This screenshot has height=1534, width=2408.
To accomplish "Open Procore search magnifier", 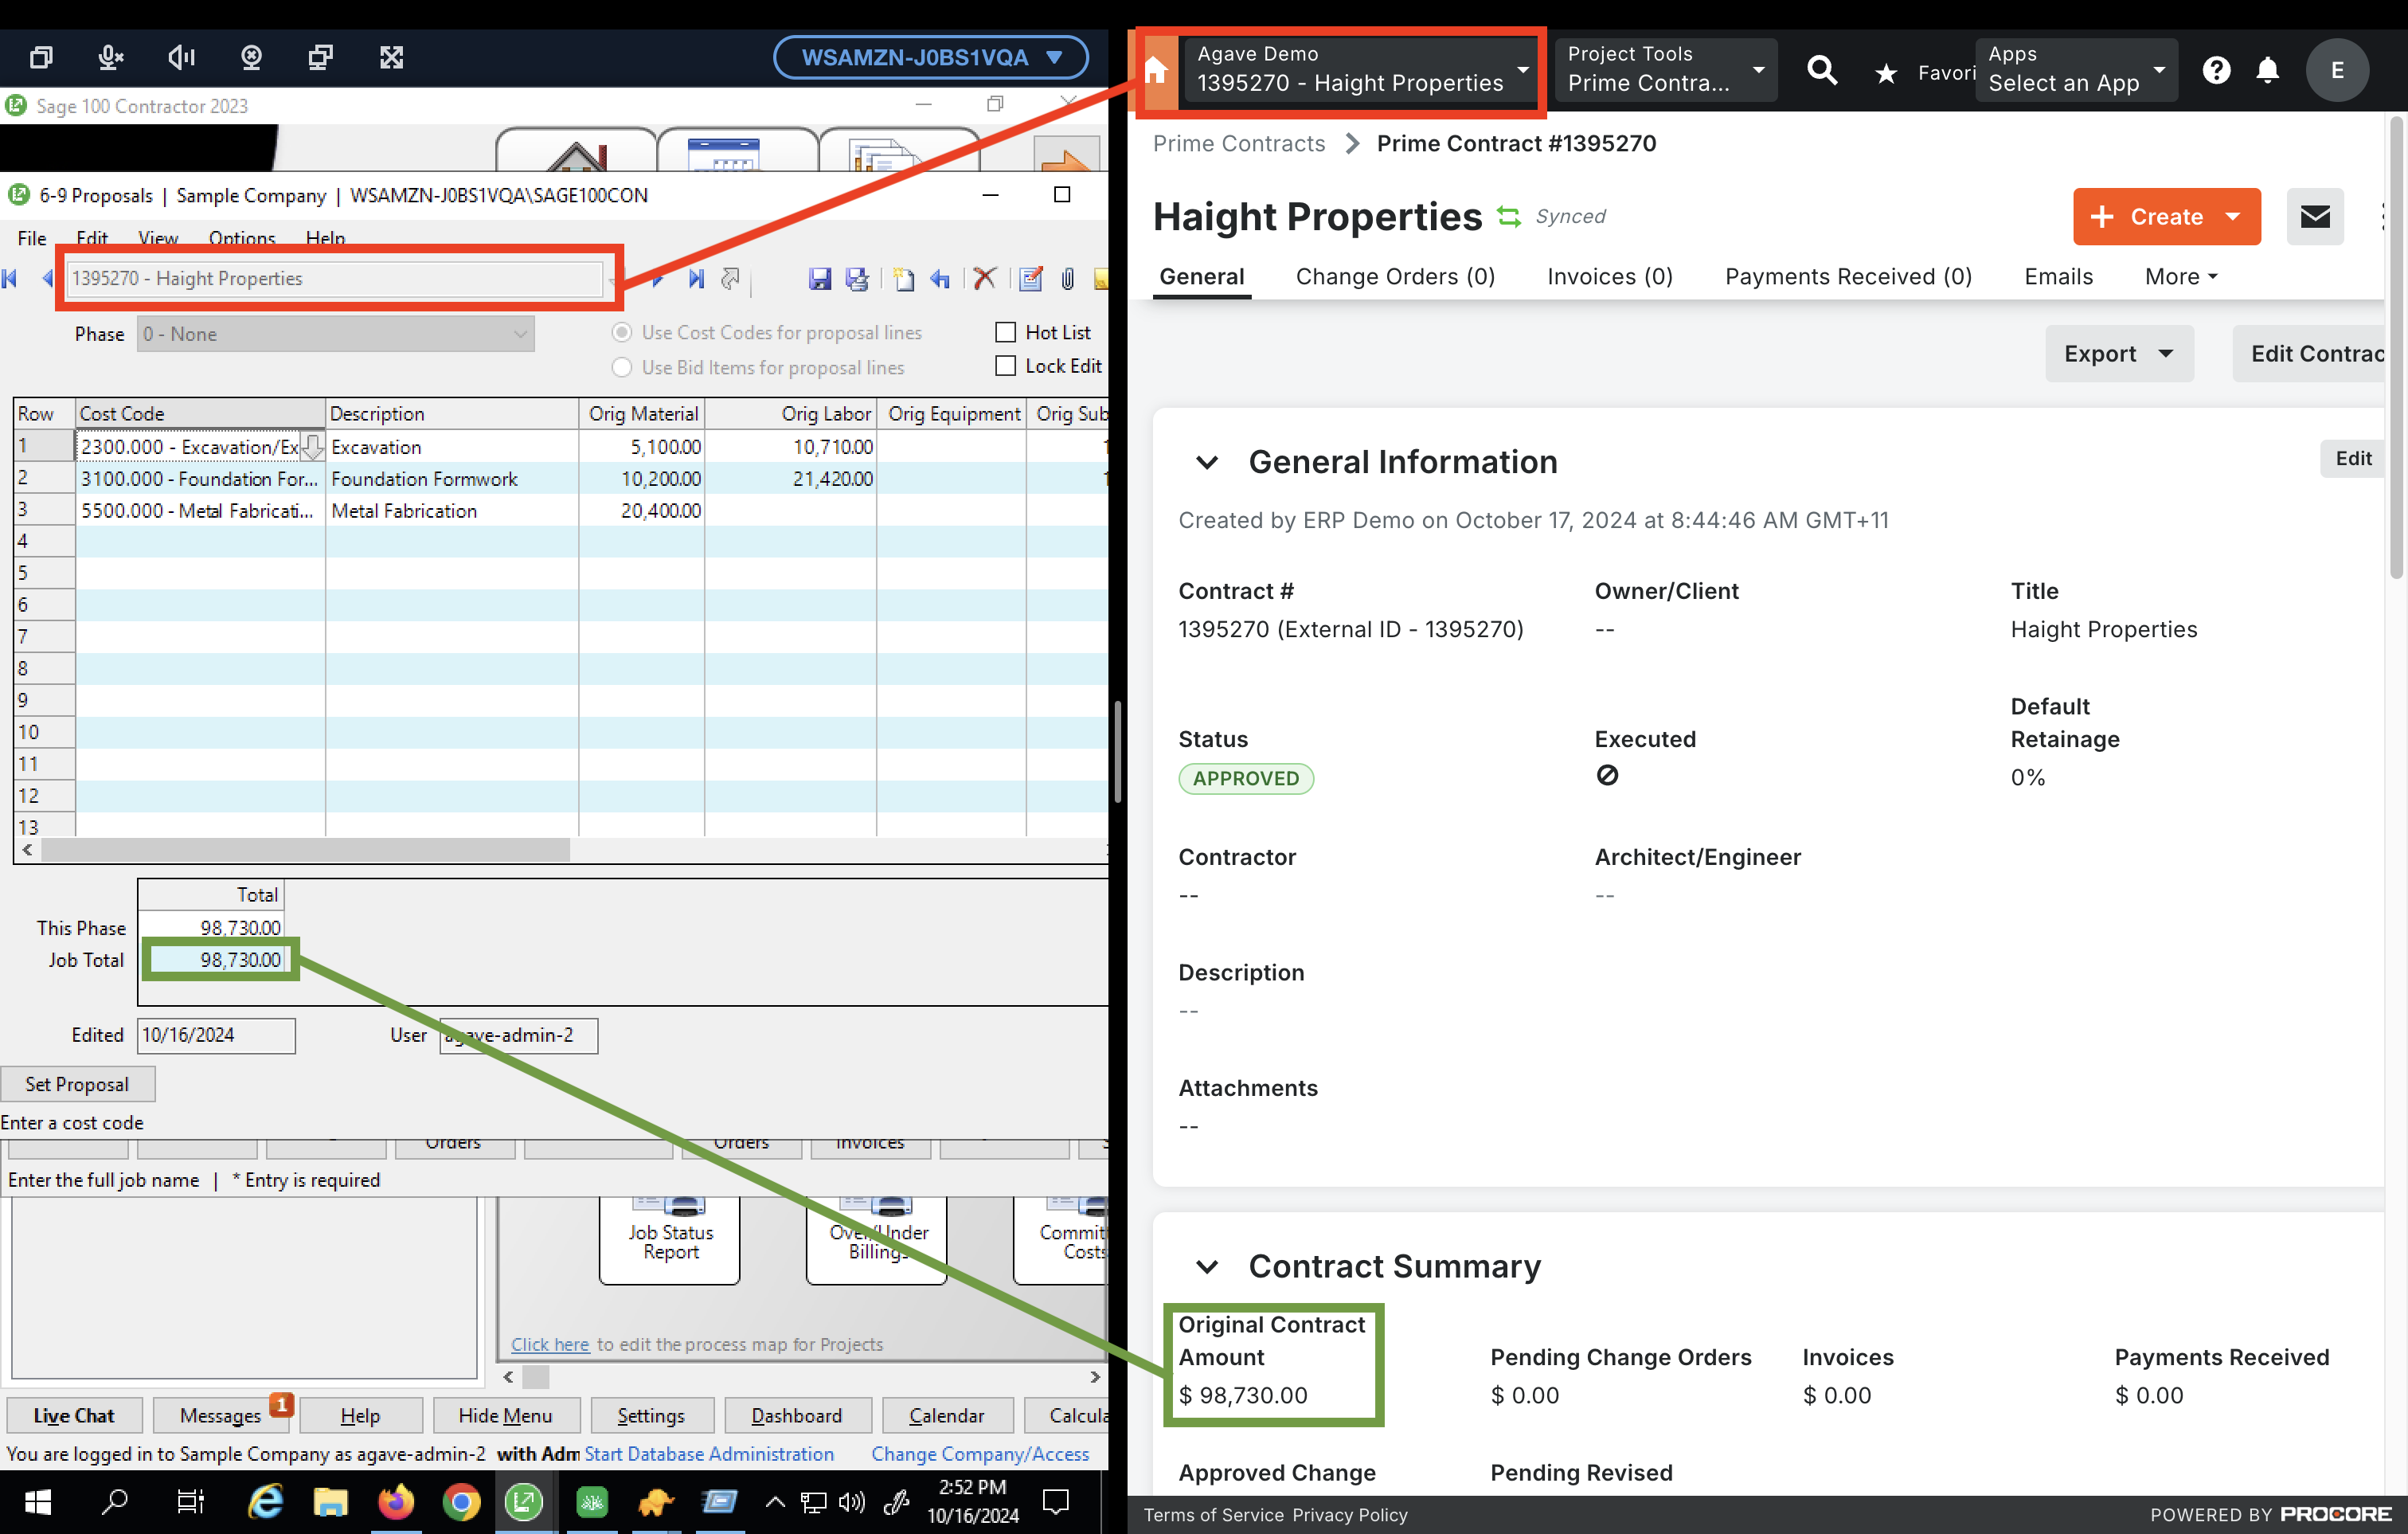I will tap(1822, 71).
